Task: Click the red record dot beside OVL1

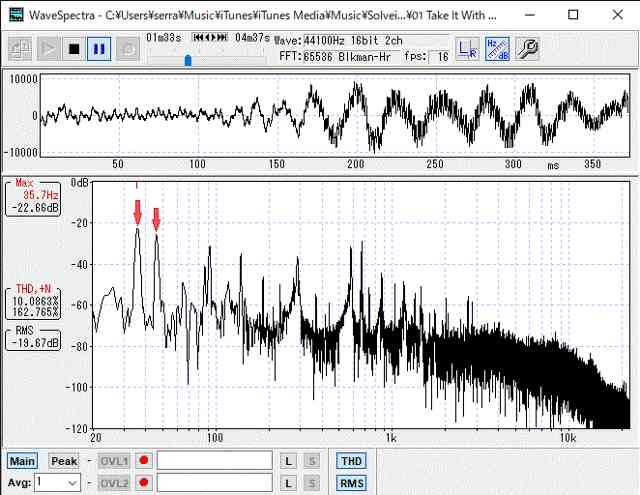Action: (144, 461)
